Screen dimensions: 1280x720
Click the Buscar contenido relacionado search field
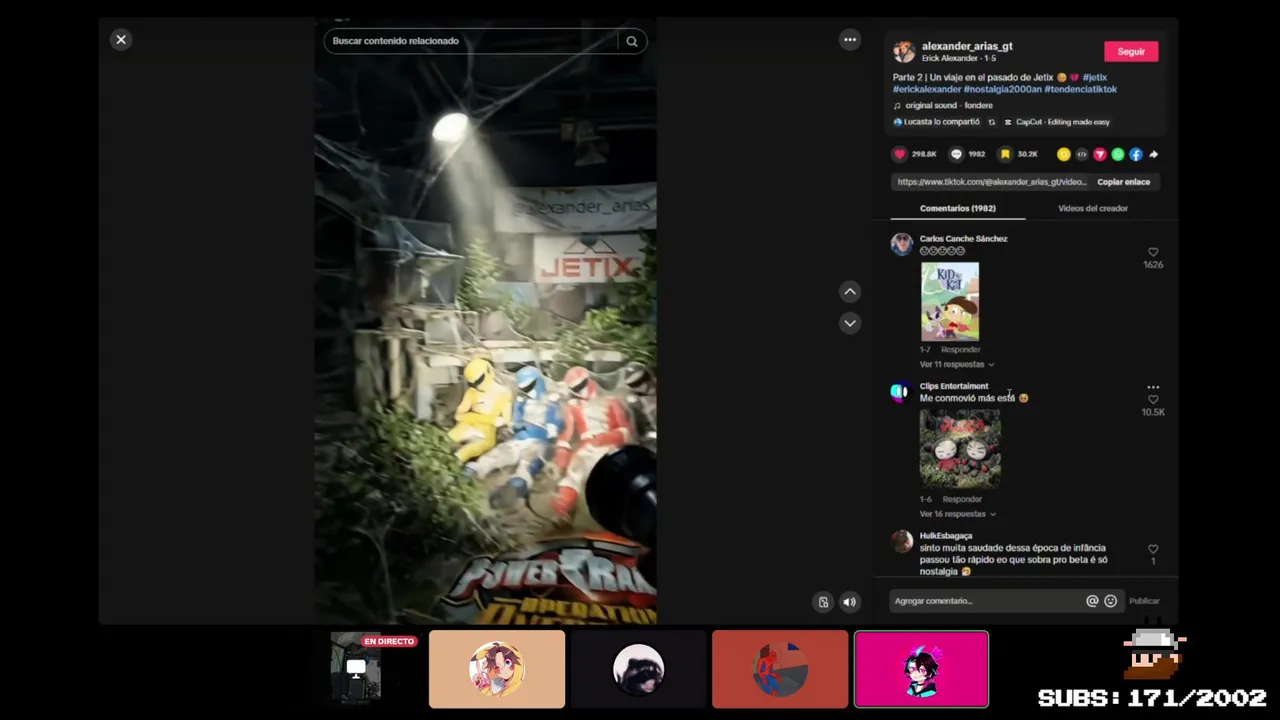(470, 41)
